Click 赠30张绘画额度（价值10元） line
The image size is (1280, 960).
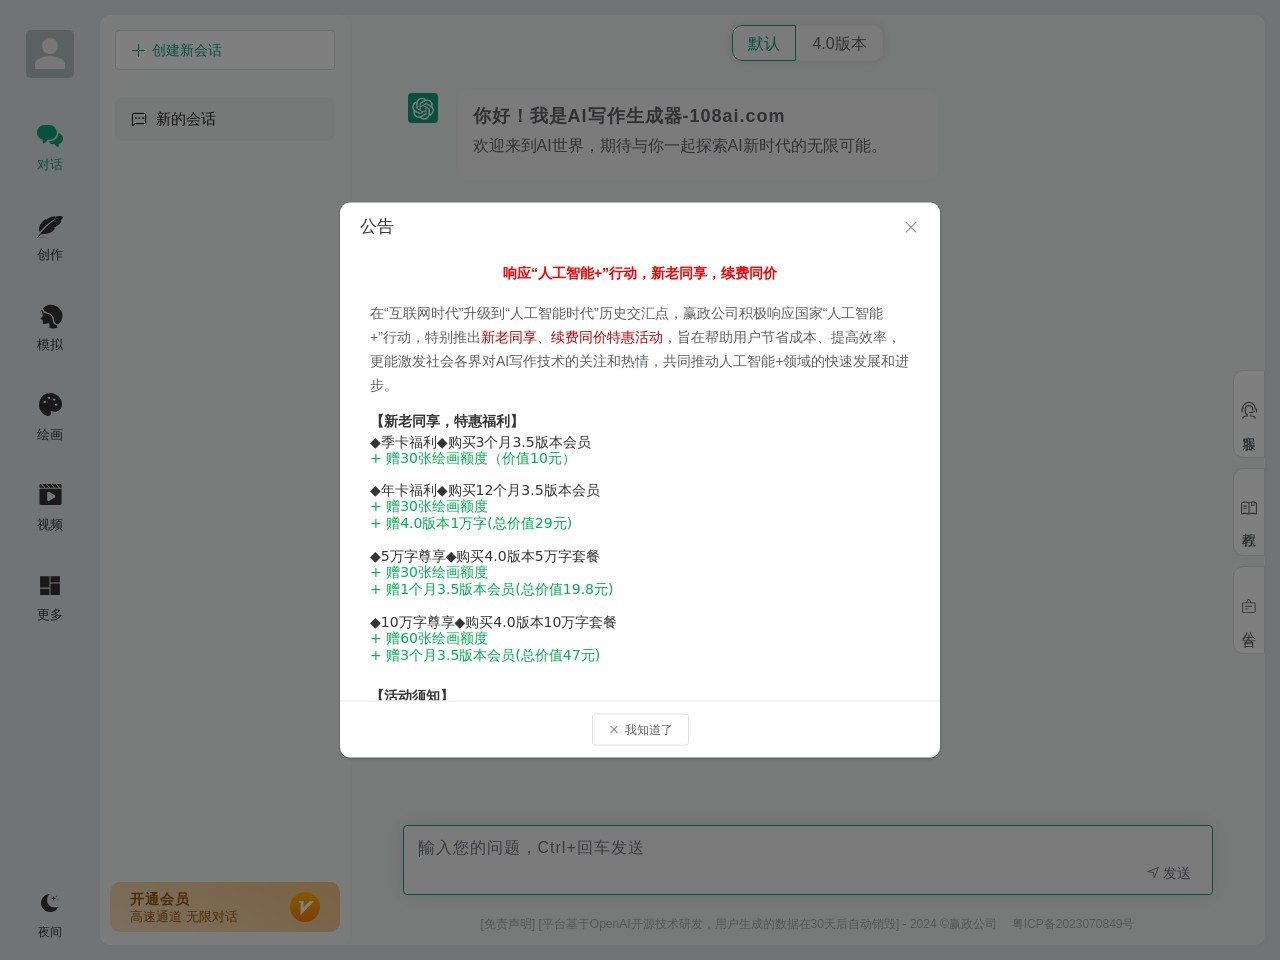coord(473,458)
